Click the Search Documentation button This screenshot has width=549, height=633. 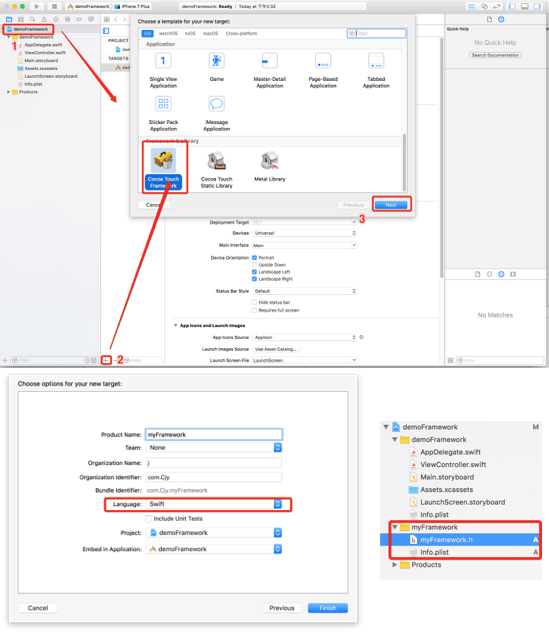[x=495, y=55]
